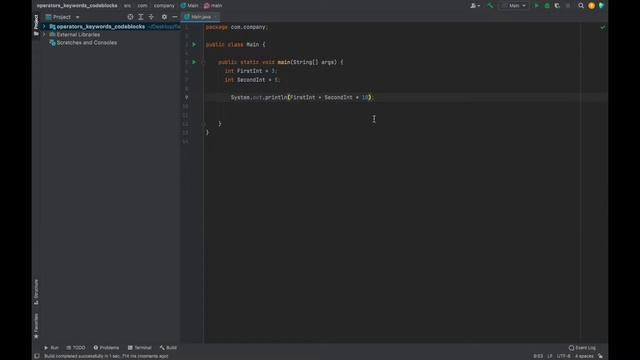
Task: Click the SecondInt declaration line
Action: click(252, 80)
